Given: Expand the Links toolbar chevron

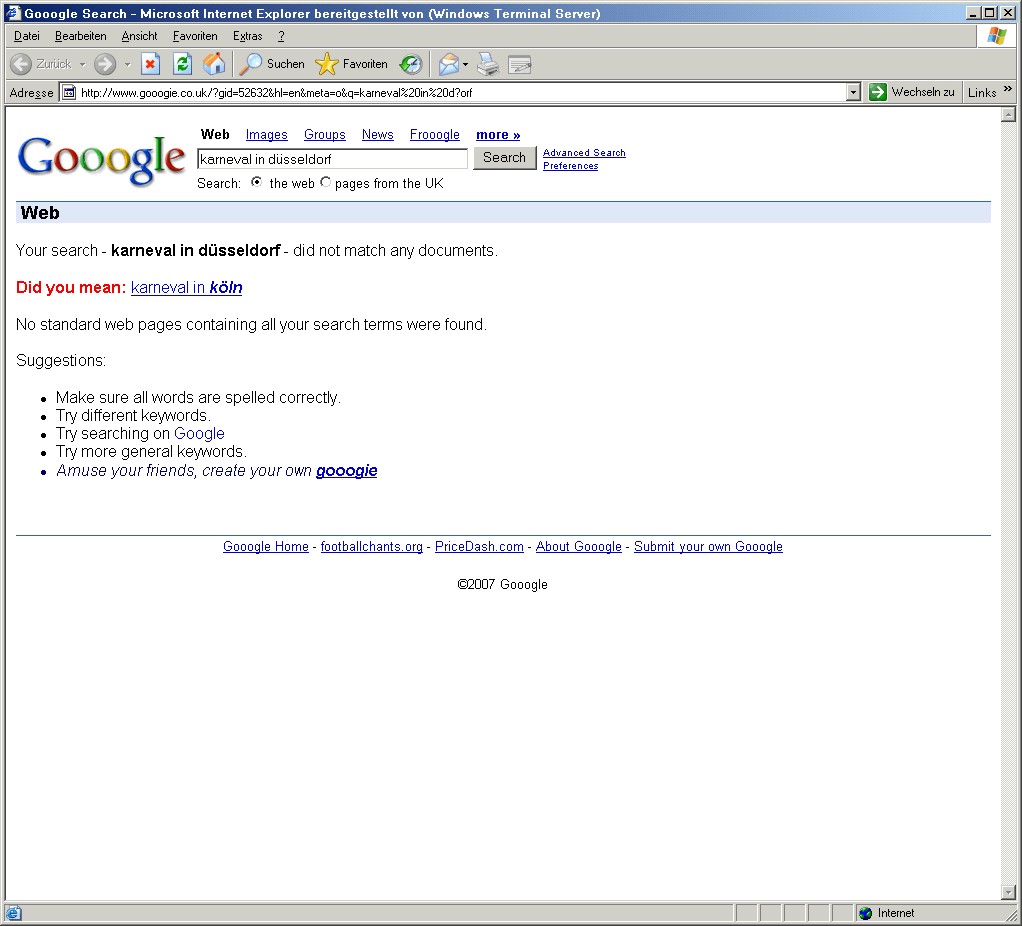Looking at the screenshot, I should 1008,90.
